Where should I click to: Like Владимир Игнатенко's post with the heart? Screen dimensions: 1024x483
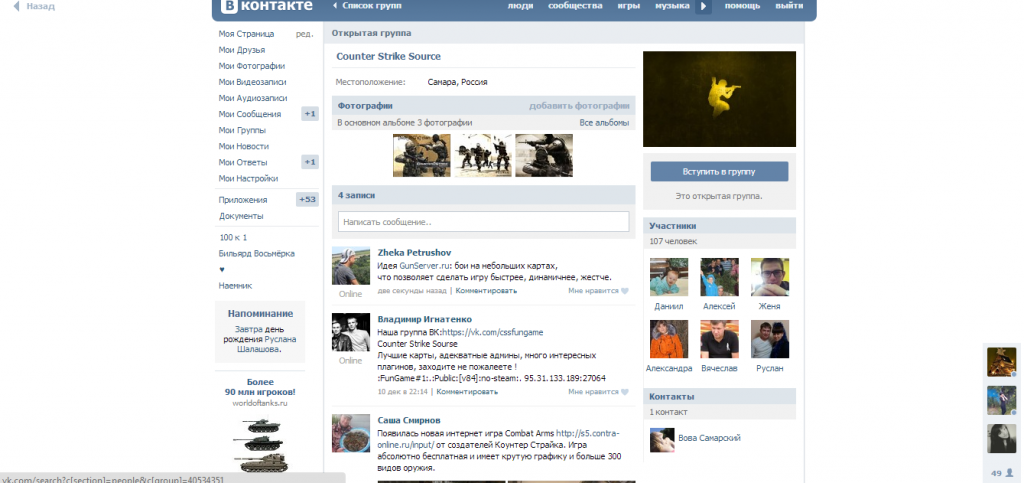tap(624, 392)
